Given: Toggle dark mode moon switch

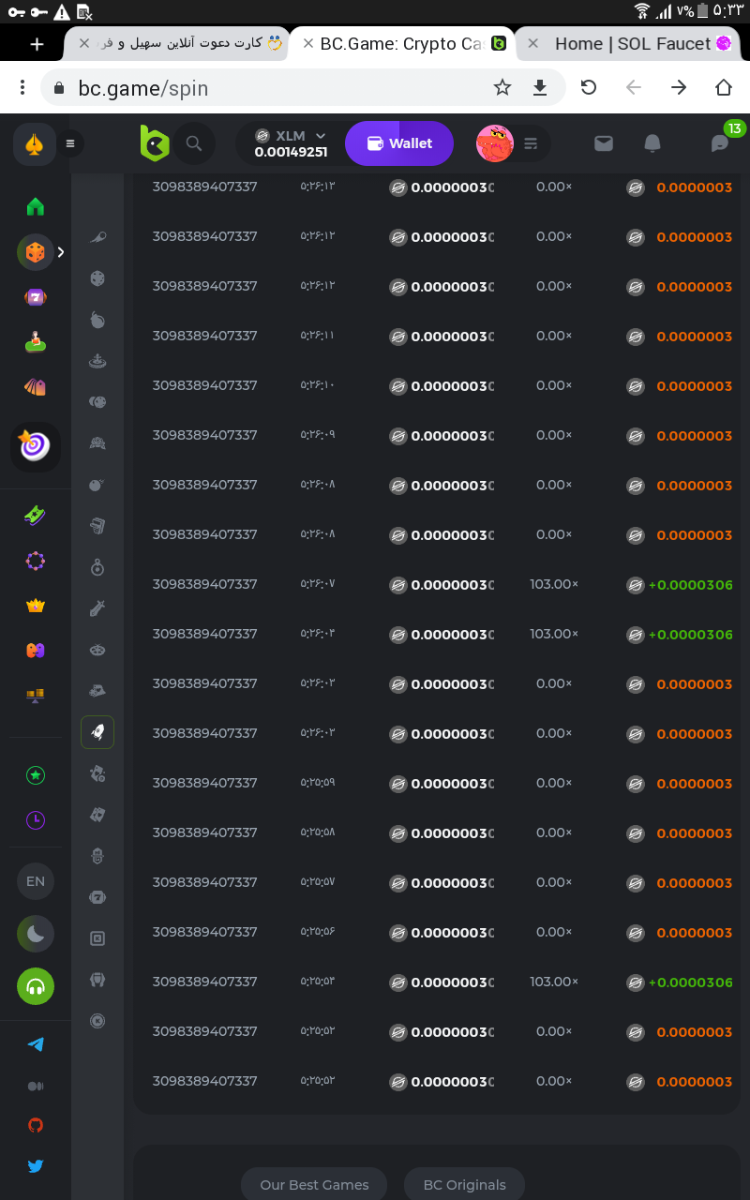Looking at the screenshot, I should point(36,934).
